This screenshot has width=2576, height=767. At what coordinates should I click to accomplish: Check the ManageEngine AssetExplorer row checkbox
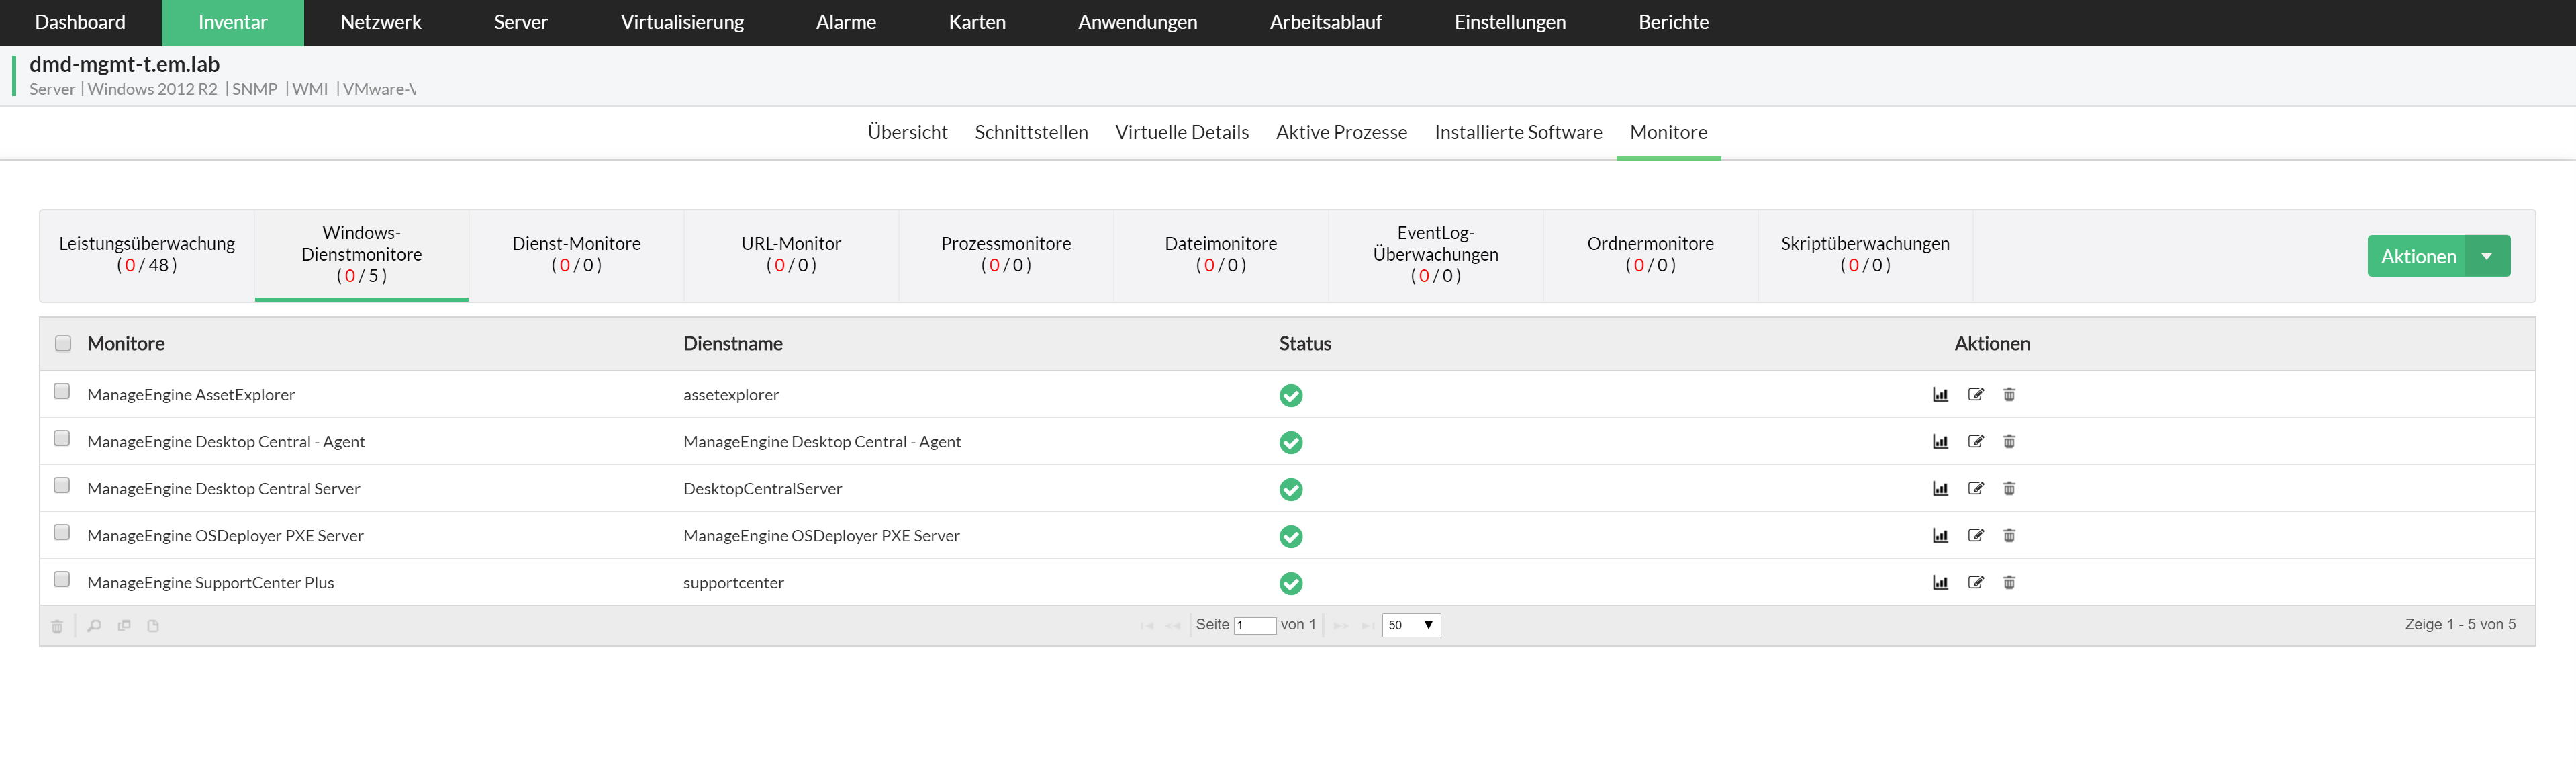click(x=62, y=391)
